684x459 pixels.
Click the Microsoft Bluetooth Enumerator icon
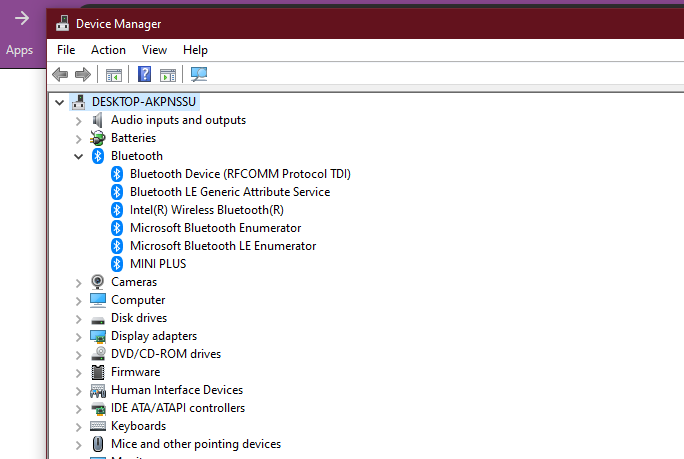pyautogui.click(x=117, y=228)
